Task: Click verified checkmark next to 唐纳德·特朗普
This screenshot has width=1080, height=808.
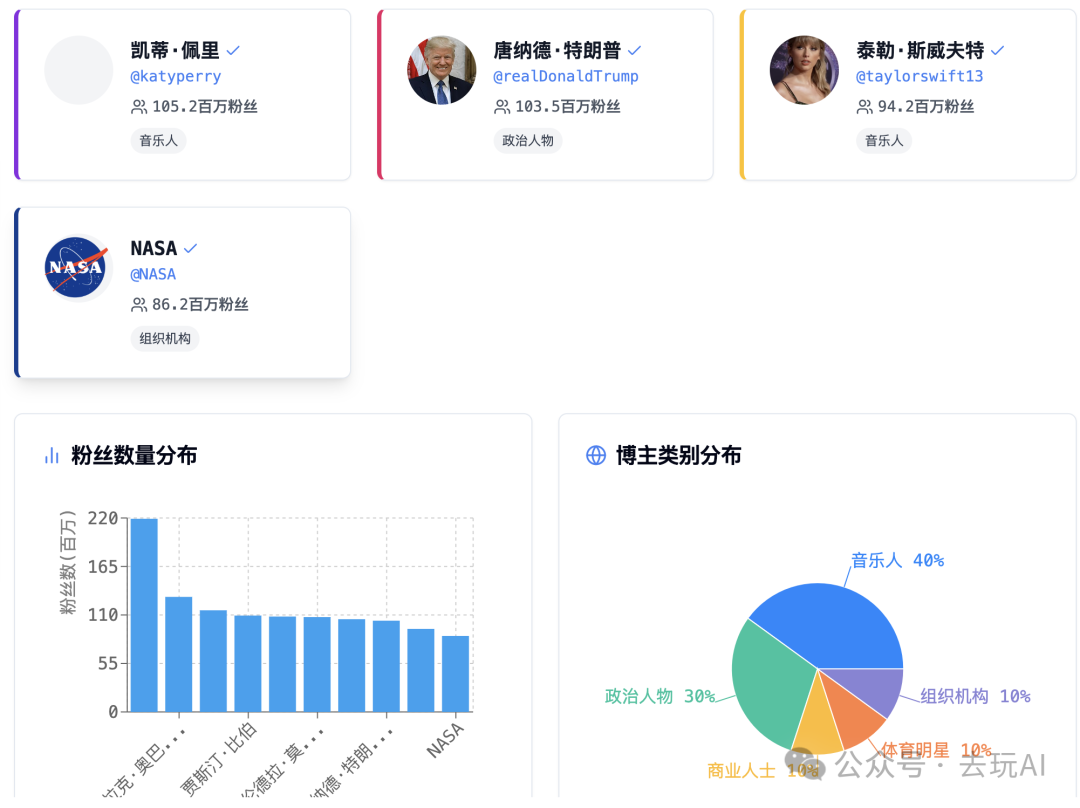Action: click(634, 50)
